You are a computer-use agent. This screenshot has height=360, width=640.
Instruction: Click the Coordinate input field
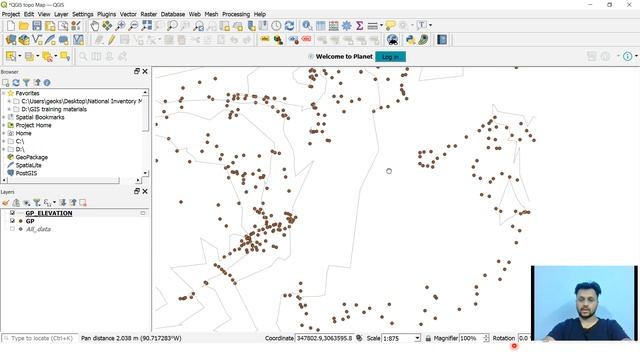pos(324,338)
